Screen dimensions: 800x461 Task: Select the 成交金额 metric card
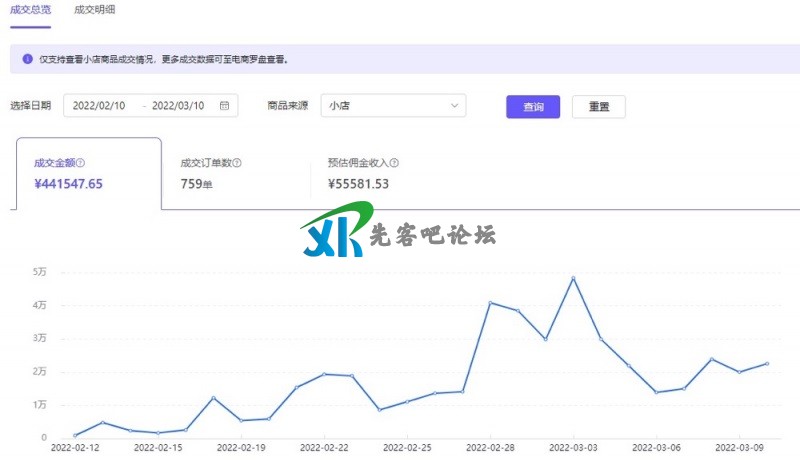tap(88, 173)
